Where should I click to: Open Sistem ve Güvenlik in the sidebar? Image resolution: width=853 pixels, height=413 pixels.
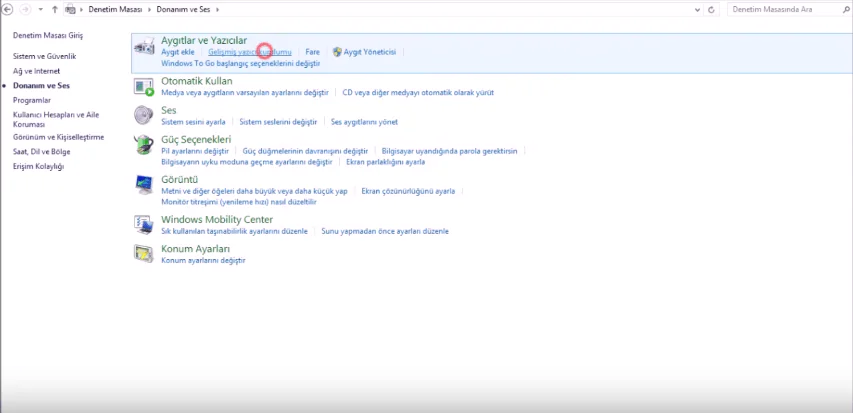[x=45, y=57]
